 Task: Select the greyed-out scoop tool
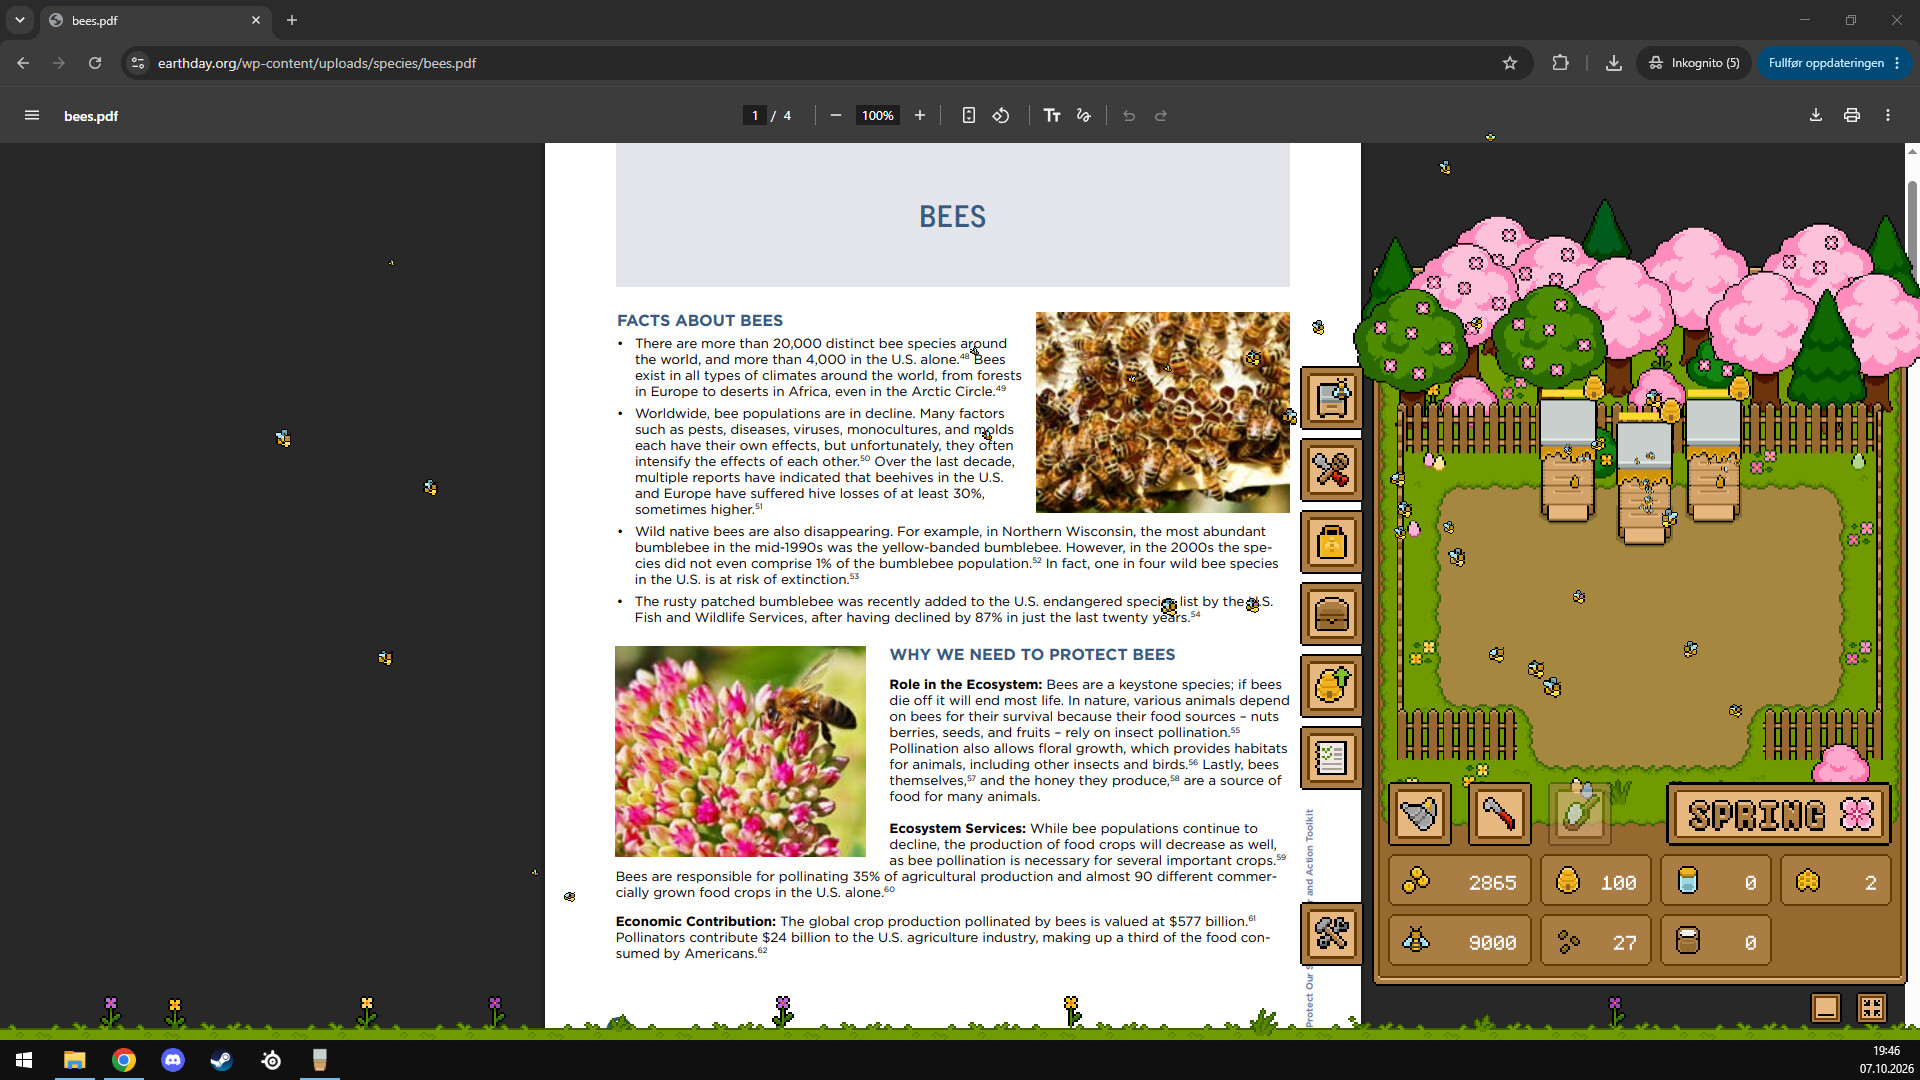pyautogui.click(x=1579, y=814)
